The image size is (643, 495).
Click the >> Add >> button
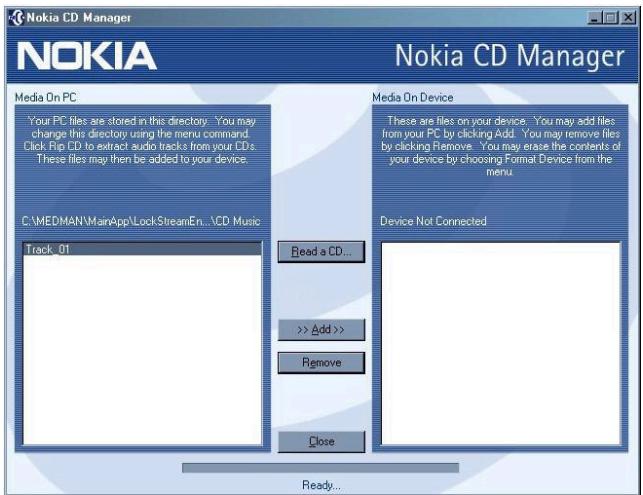pyautogui.click(x=321, y=330)
